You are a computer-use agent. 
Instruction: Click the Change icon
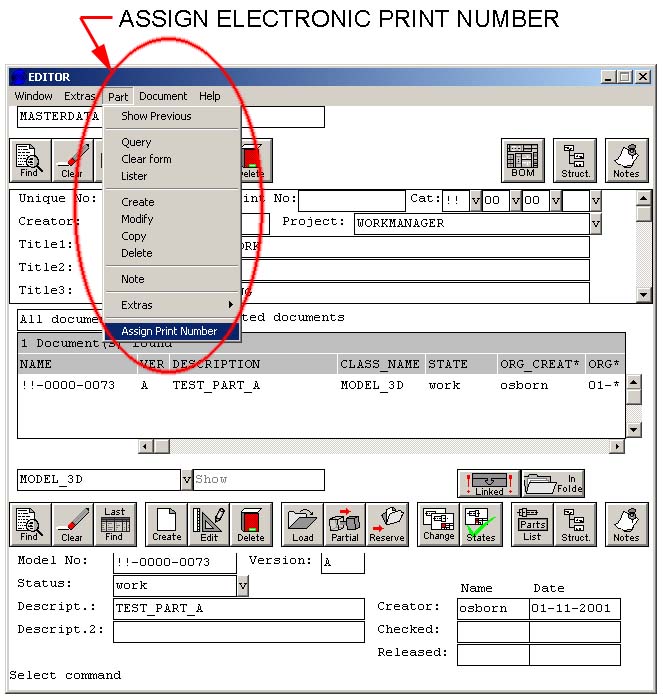pyautogui.click(x=438, y=524)
